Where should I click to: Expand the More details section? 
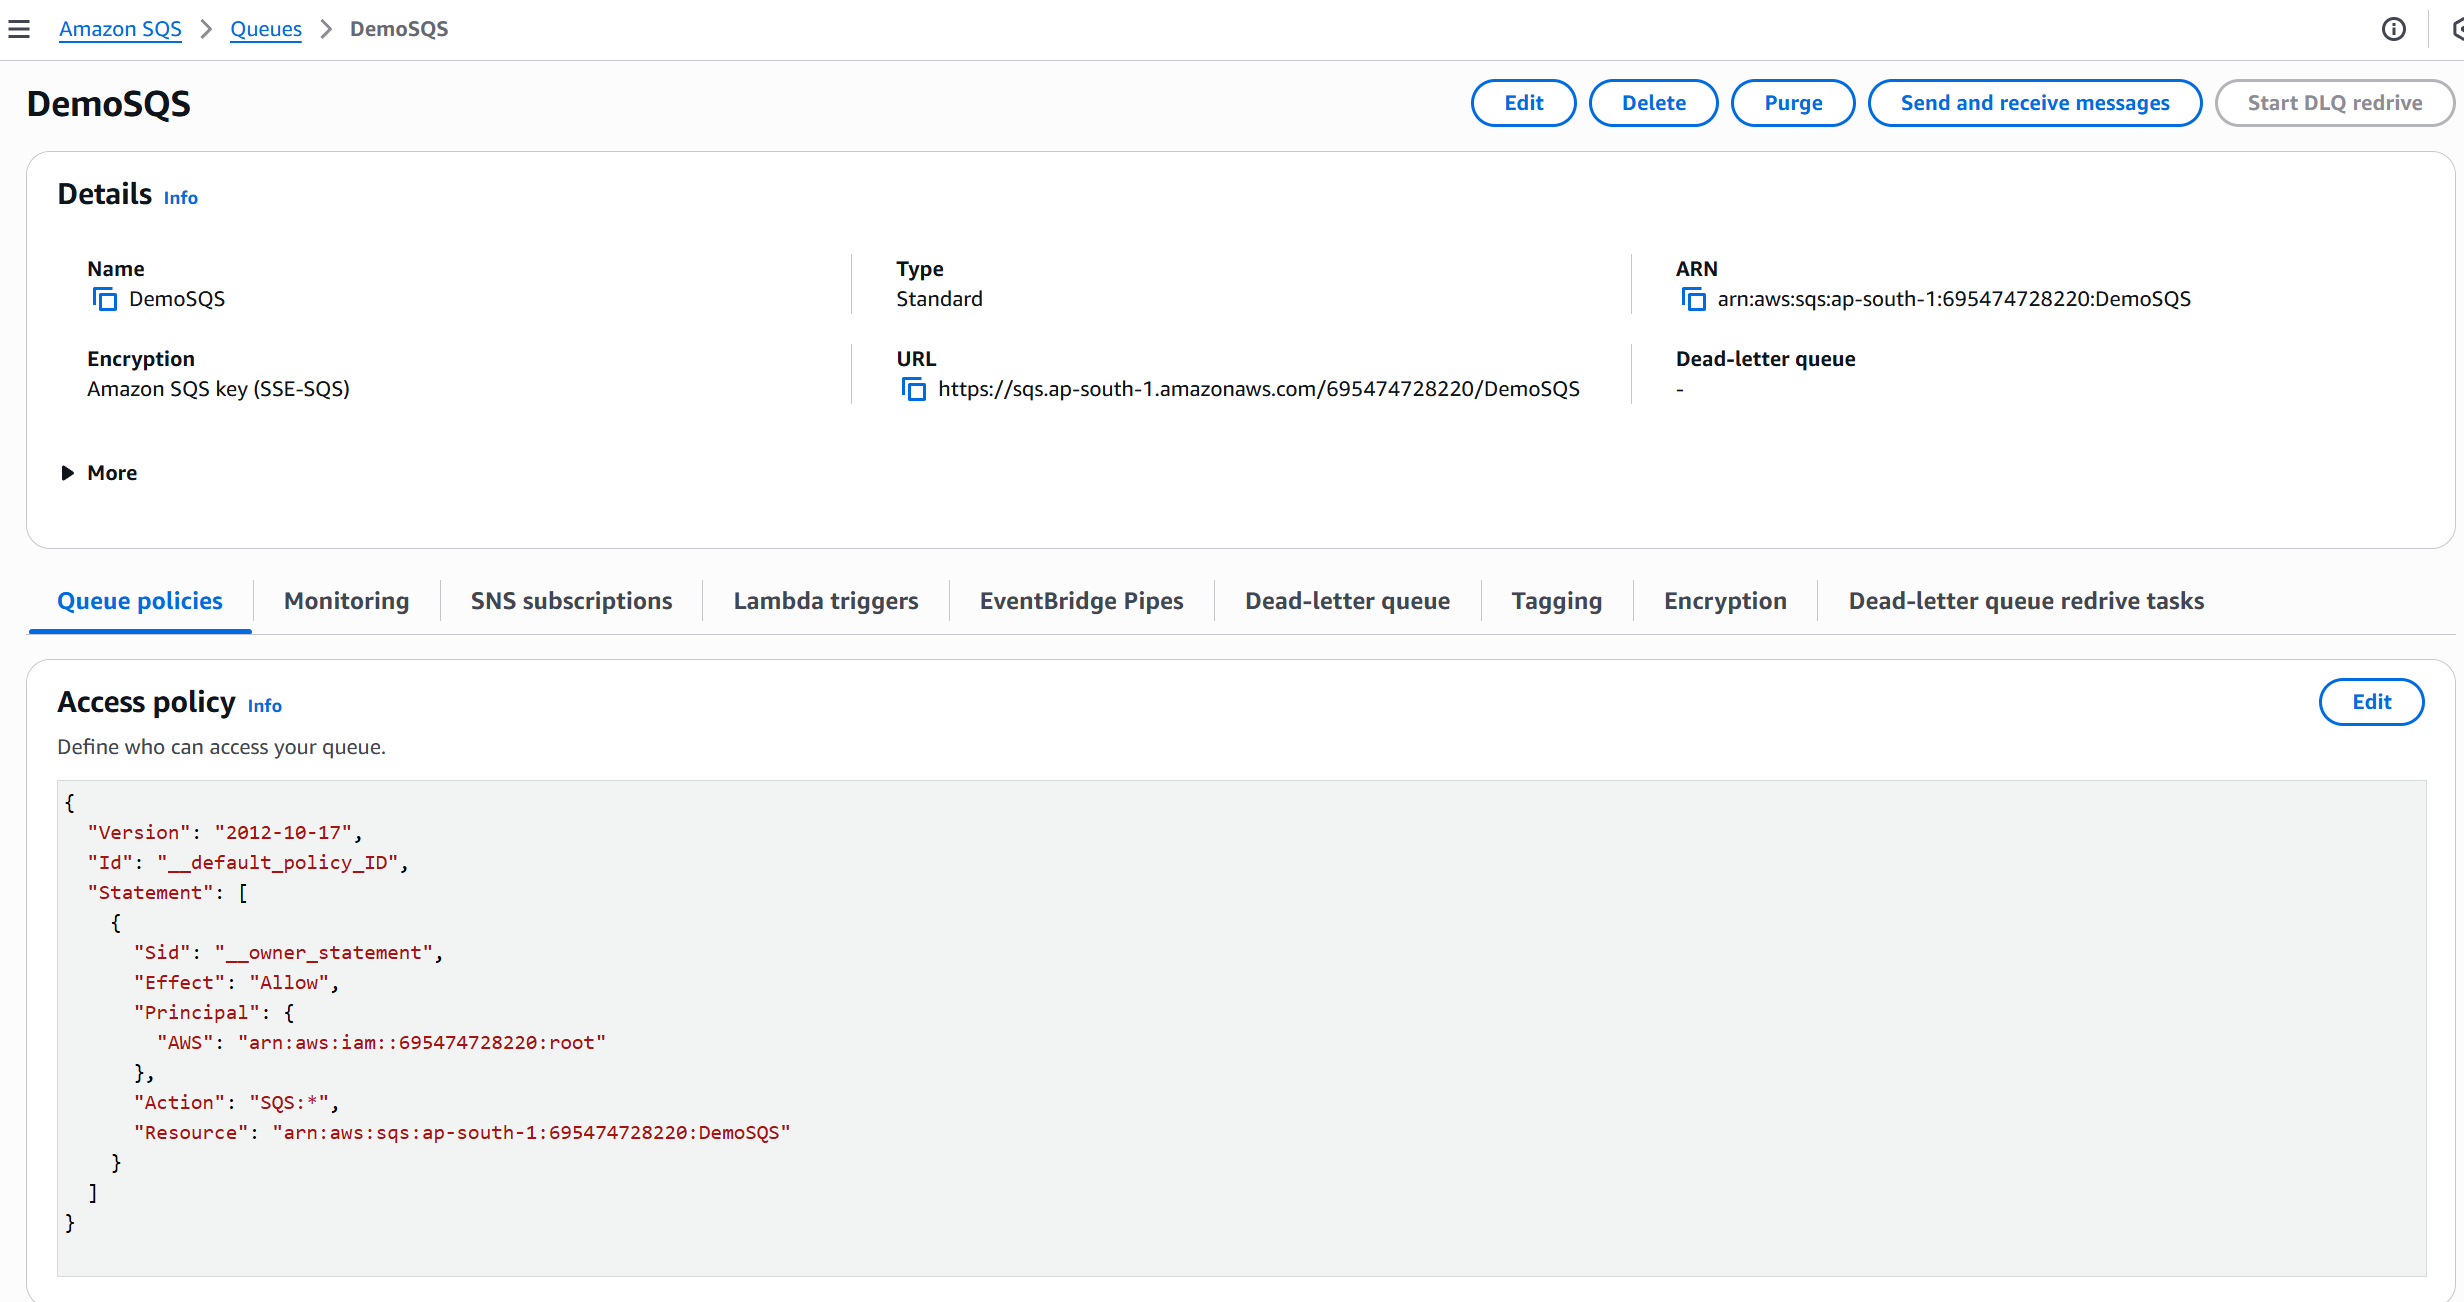[x=98, y=473]
